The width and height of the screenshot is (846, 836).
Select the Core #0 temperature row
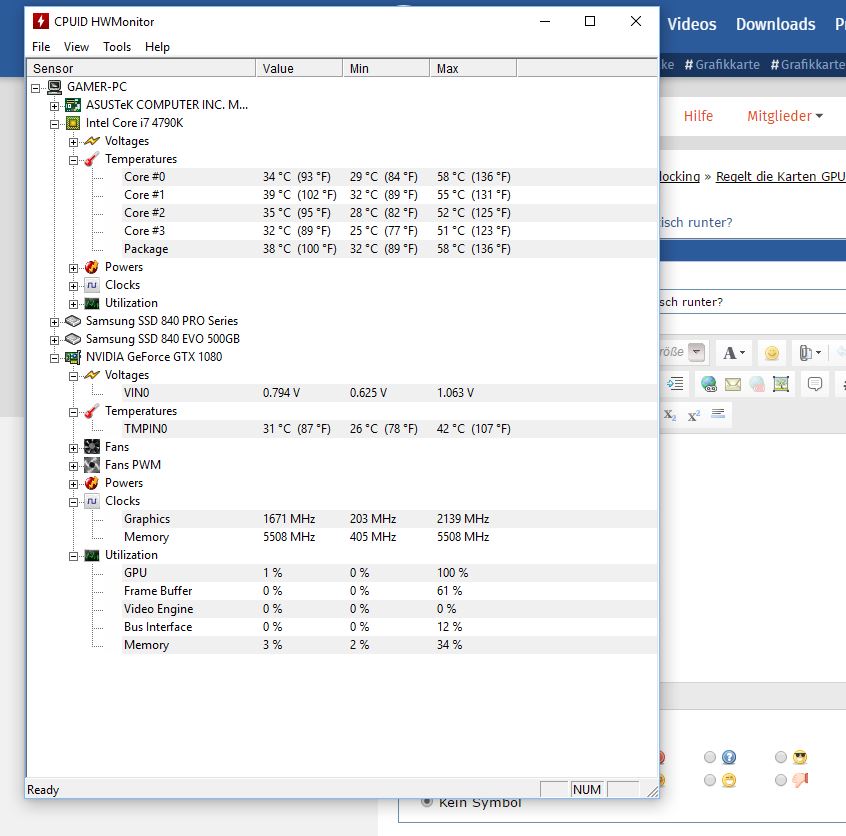point(389,177)
